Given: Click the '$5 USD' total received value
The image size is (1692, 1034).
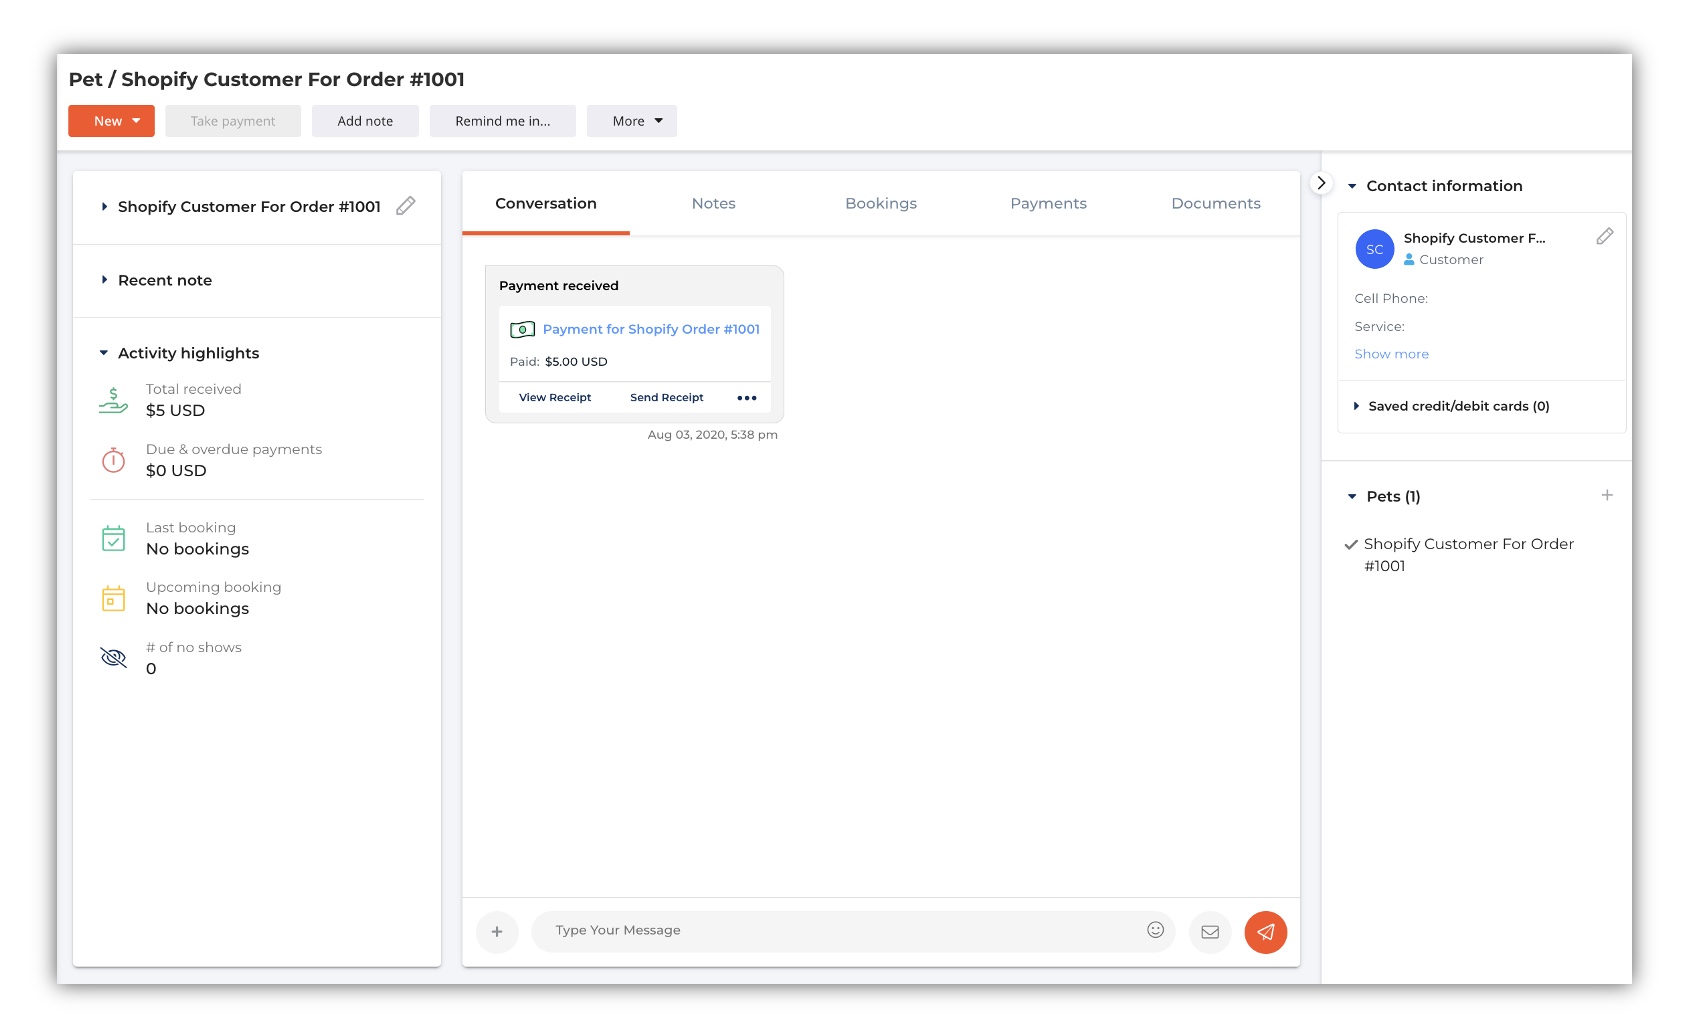Looking at the screenshot, I should (x=175, y=411).
